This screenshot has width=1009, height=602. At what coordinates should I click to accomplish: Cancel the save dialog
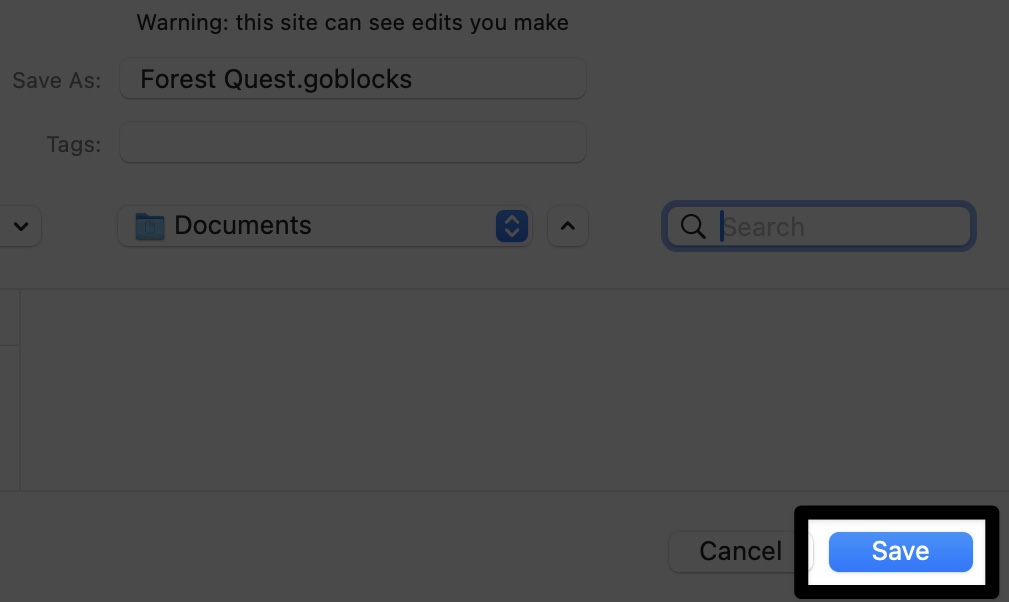(740, 551)
